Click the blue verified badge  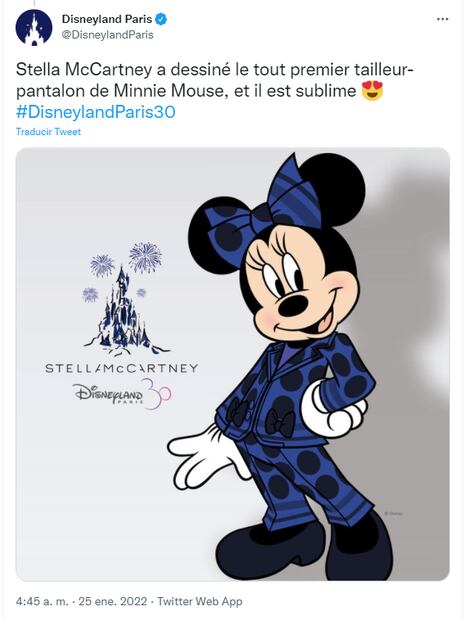[161, 19]
